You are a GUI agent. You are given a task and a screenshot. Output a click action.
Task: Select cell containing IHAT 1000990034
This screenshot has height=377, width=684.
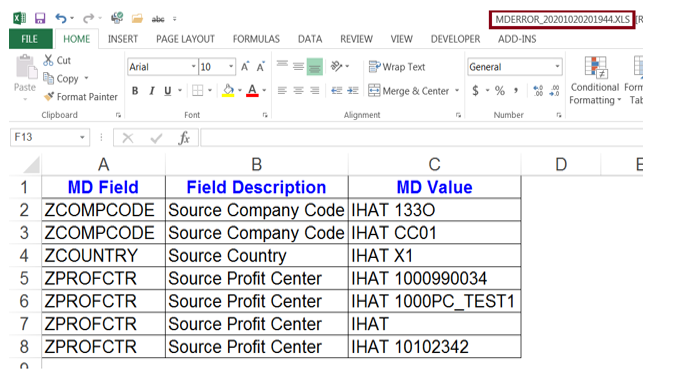tap(434, 278)
